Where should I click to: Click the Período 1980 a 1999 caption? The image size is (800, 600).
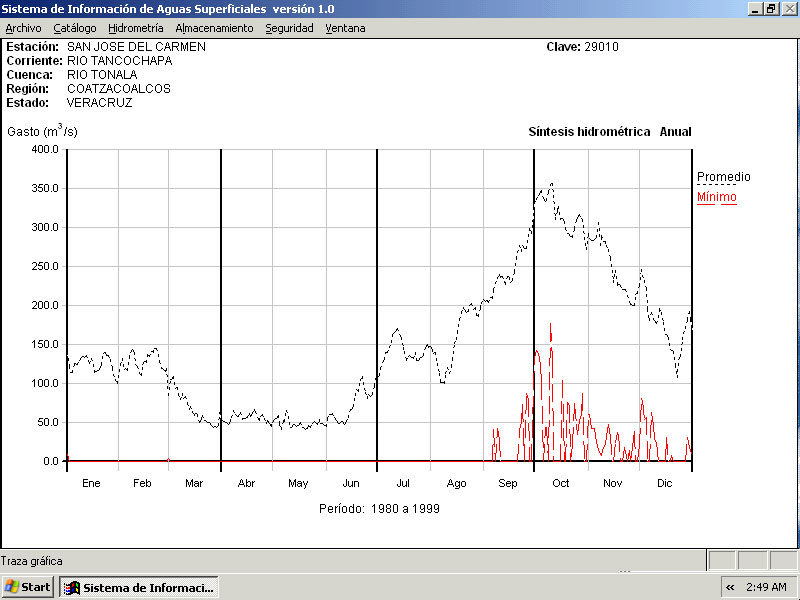point(379,508)
